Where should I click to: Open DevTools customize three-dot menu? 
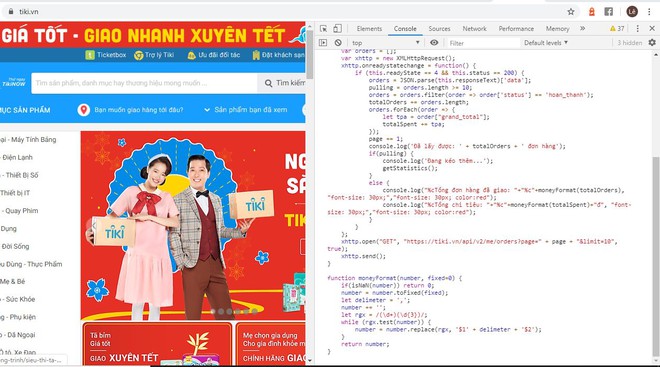(637, 29)
